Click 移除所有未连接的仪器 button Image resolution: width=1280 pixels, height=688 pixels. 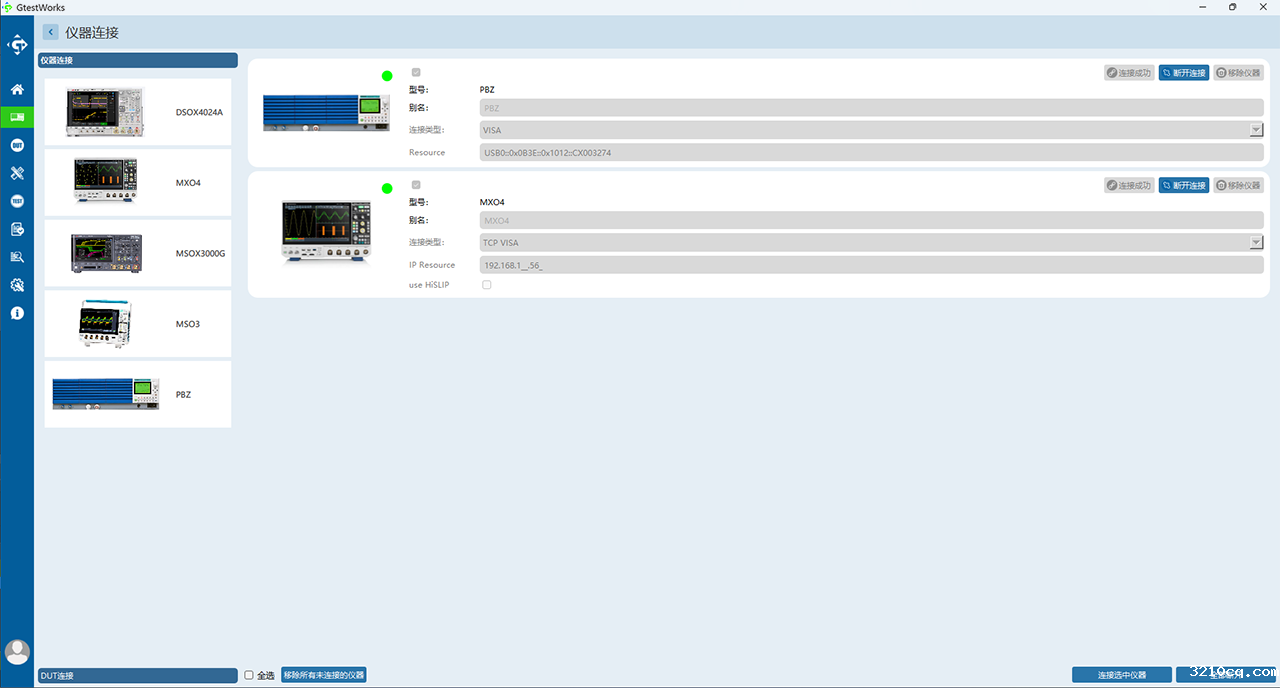(x=324, y=675)
